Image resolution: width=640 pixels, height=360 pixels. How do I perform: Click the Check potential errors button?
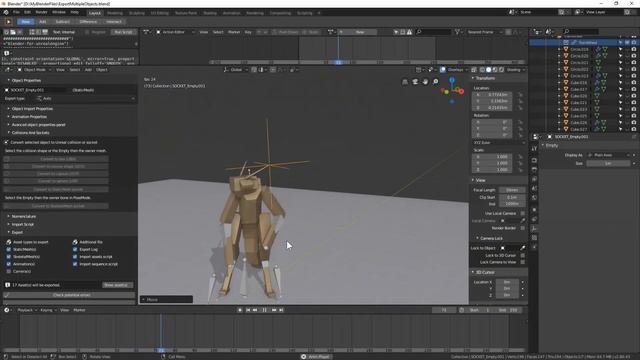[69, 295]
